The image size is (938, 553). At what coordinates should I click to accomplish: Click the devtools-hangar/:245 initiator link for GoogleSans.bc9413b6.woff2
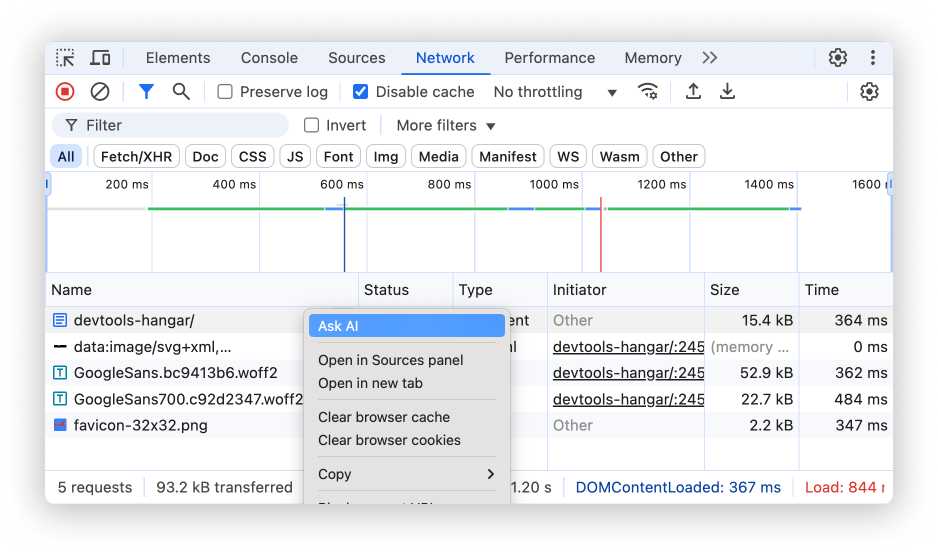628,373
